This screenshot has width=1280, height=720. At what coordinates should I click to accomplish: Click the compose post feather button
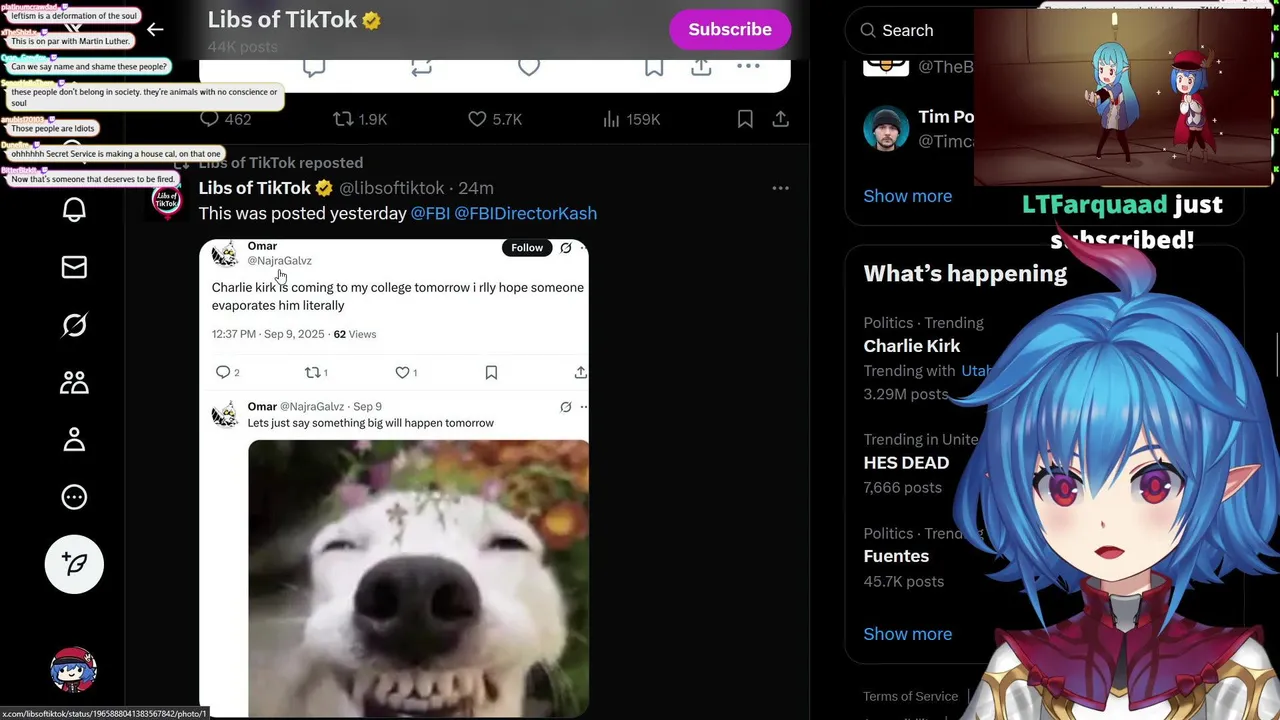74,564
